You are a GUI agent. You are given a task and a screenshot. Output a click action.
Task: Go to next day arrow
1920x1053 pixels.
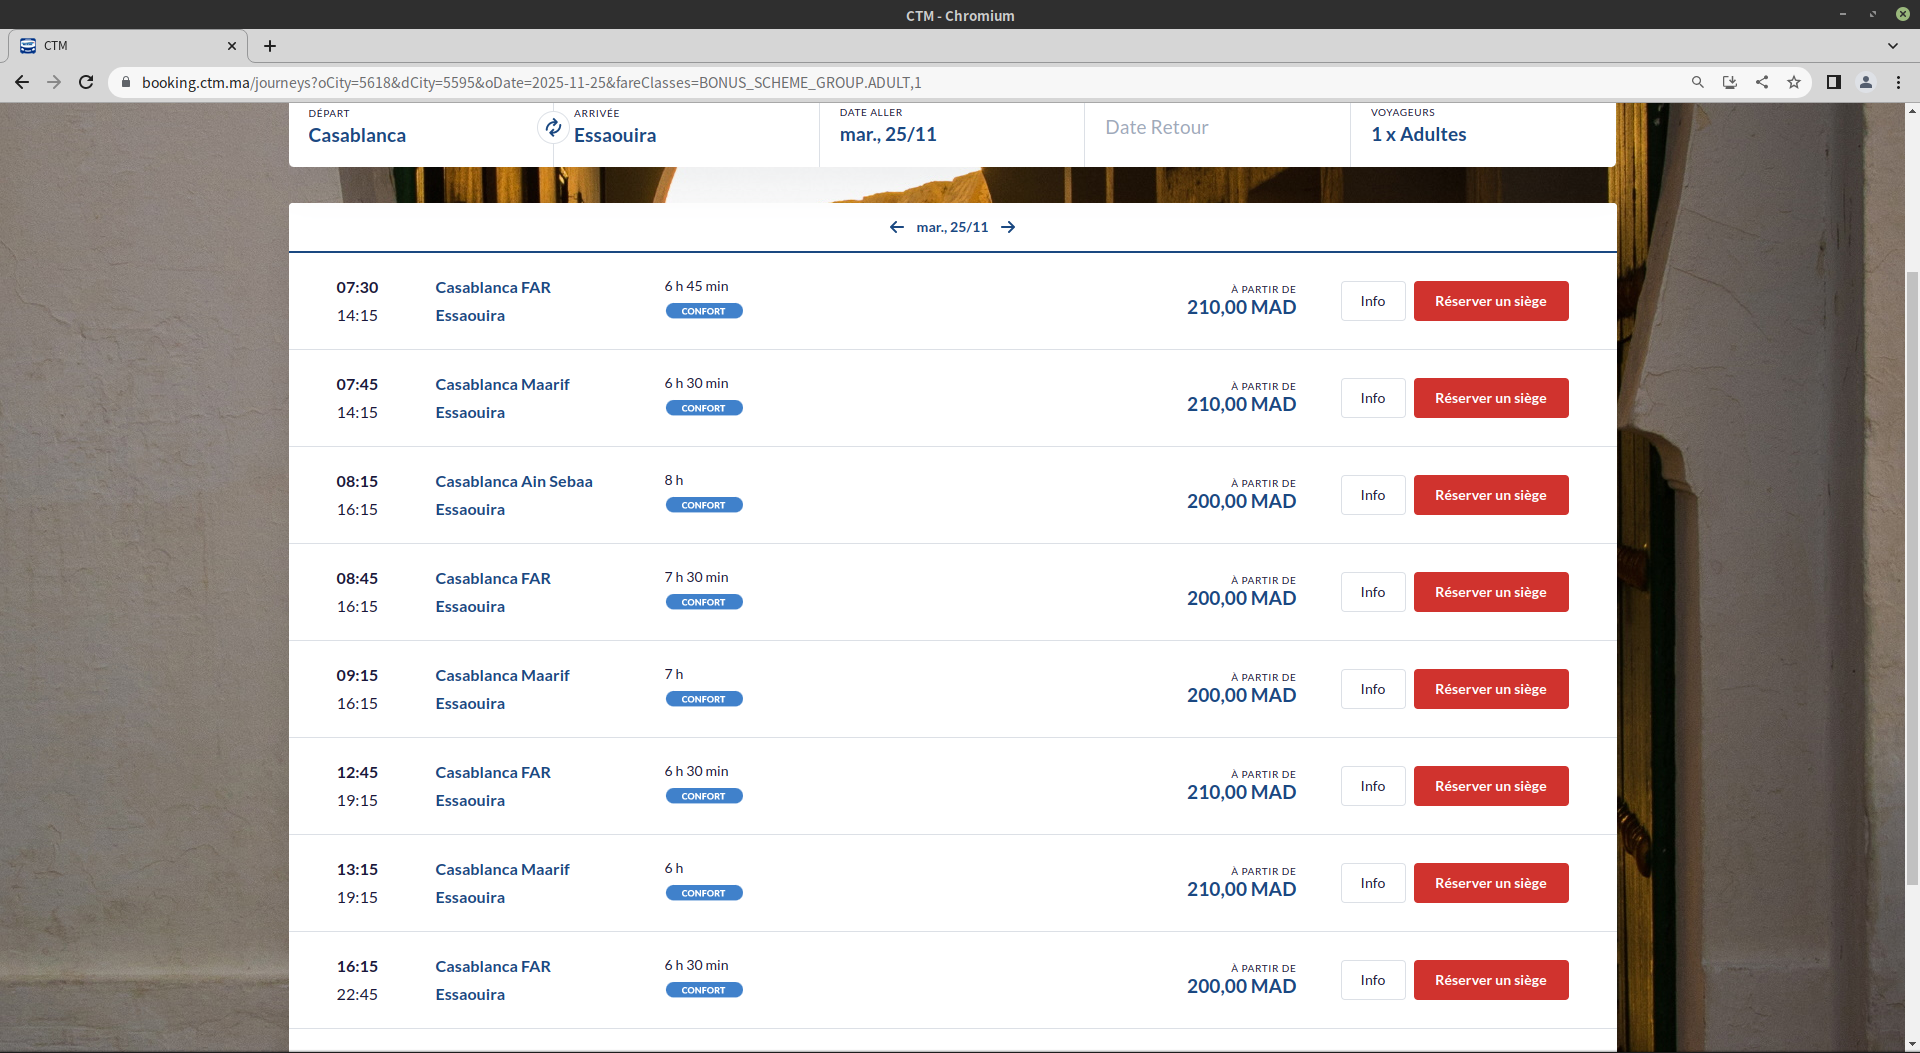click(1008, 227)
